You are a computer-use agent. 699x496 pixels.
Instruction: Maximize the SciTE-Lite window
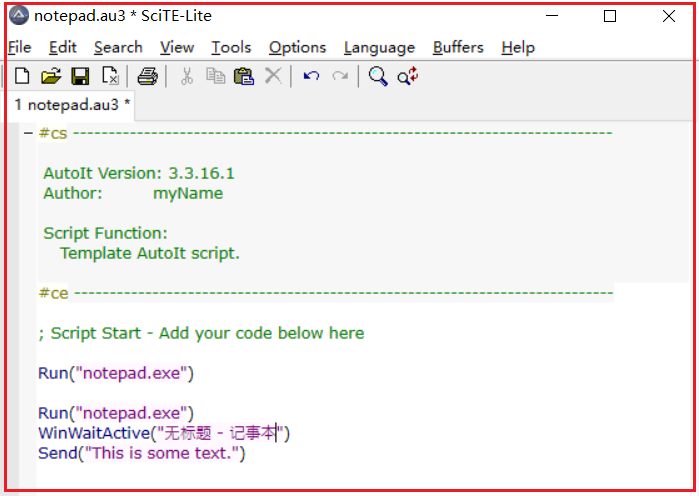tap(610, 16)
